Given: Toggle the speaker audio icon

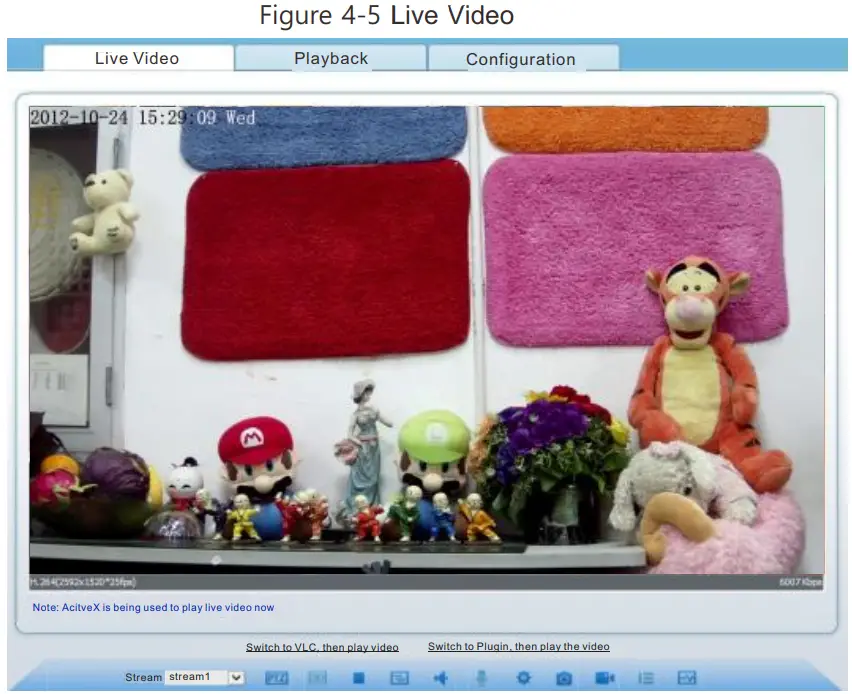Looking at the screenshot, I should click(441, 678).
